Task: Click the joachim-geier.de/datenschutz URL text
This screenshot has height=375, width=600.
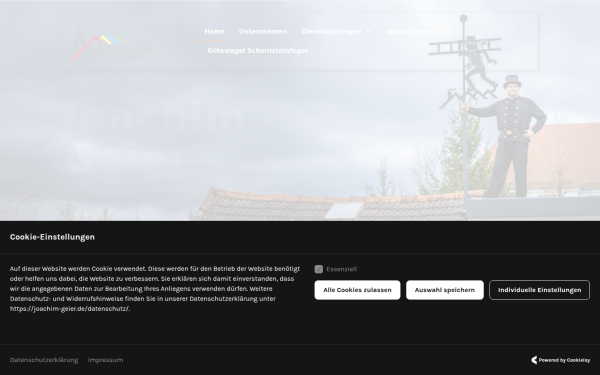Action: tap(70, 309)
